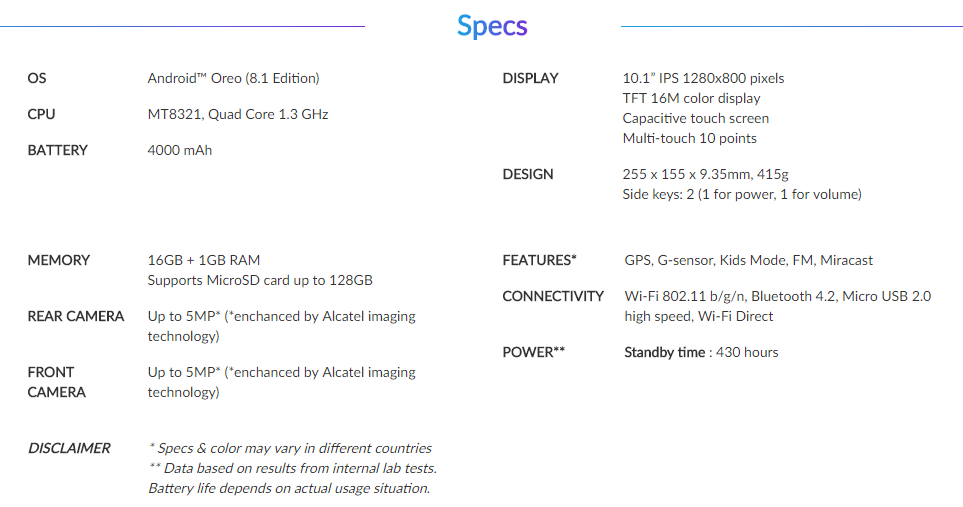This screenshot has height=507, width=963.
Task: Select the CPU label
Action: click(x=42, y=114)
